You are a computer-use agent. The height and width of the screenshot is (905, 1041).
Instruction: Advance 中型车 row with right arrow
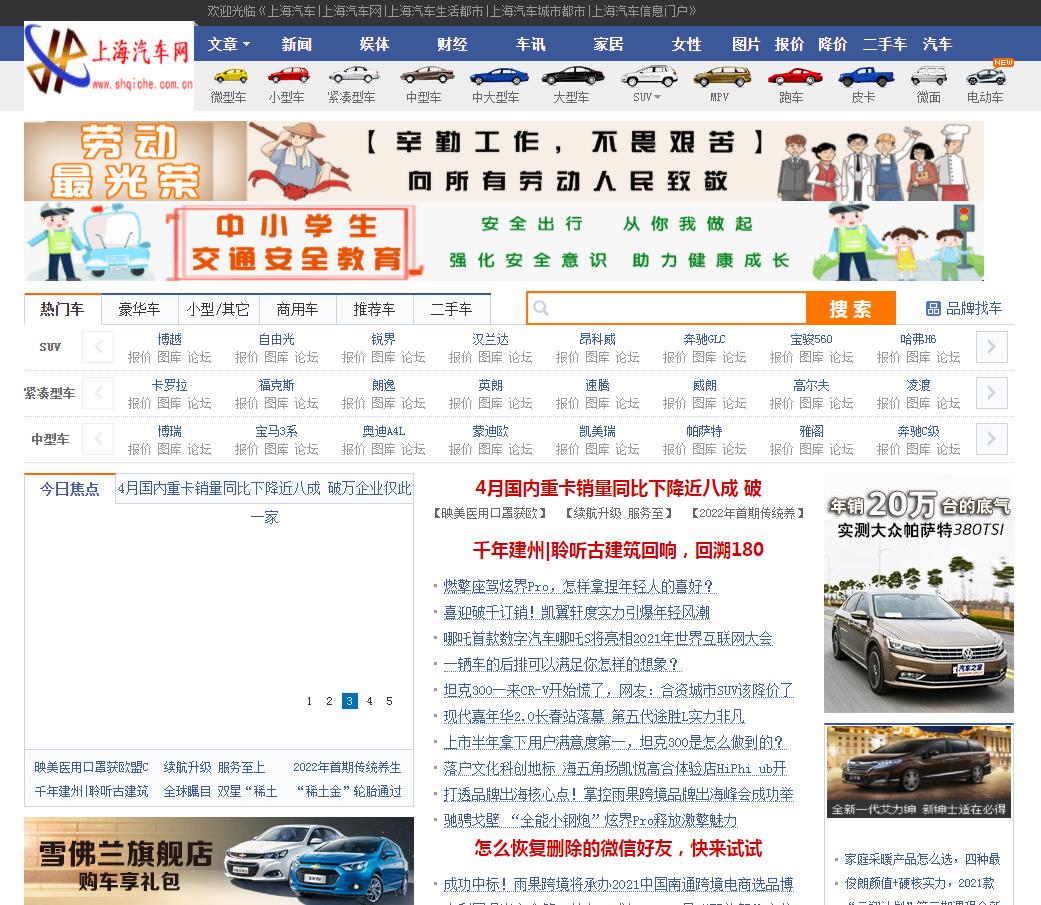[x=991, y=439]
